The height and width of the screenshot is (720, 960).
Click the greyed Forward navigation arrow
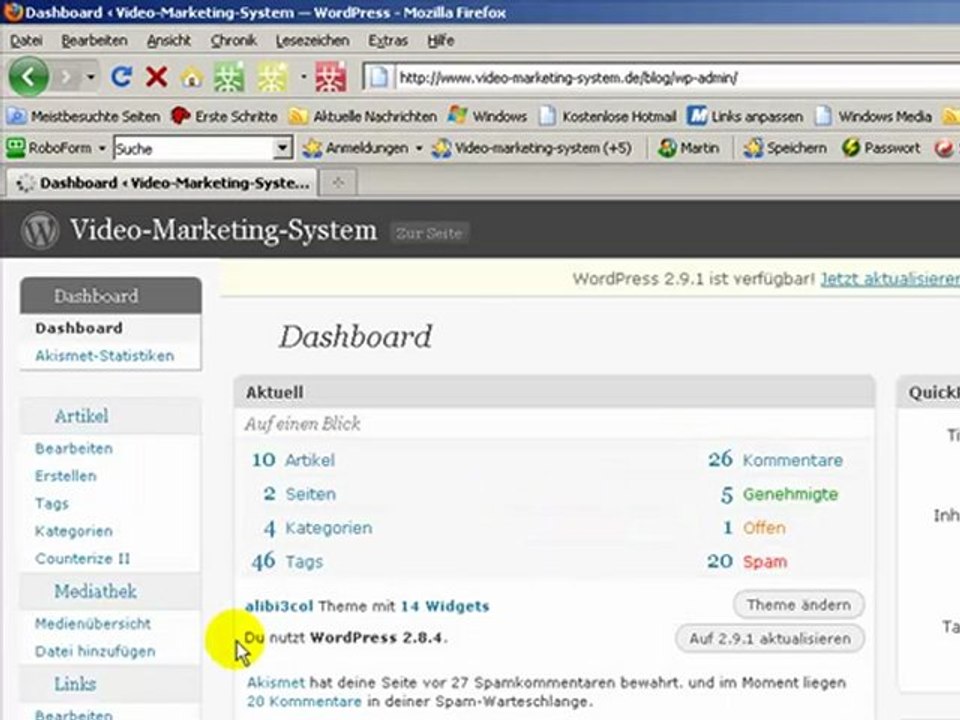[x=67, y=78]
